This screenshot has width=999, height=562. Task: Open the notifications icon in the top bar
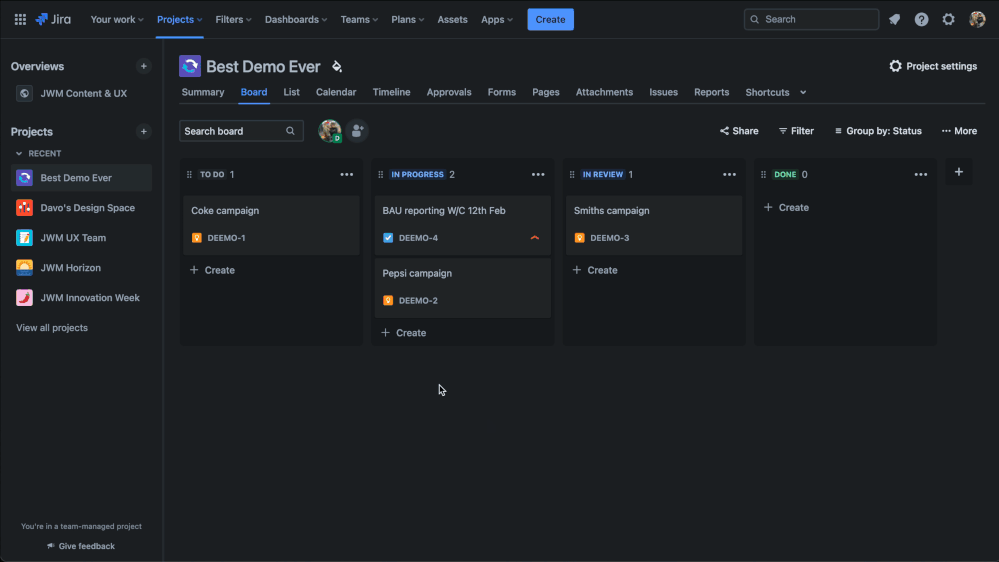pos(894,19)
